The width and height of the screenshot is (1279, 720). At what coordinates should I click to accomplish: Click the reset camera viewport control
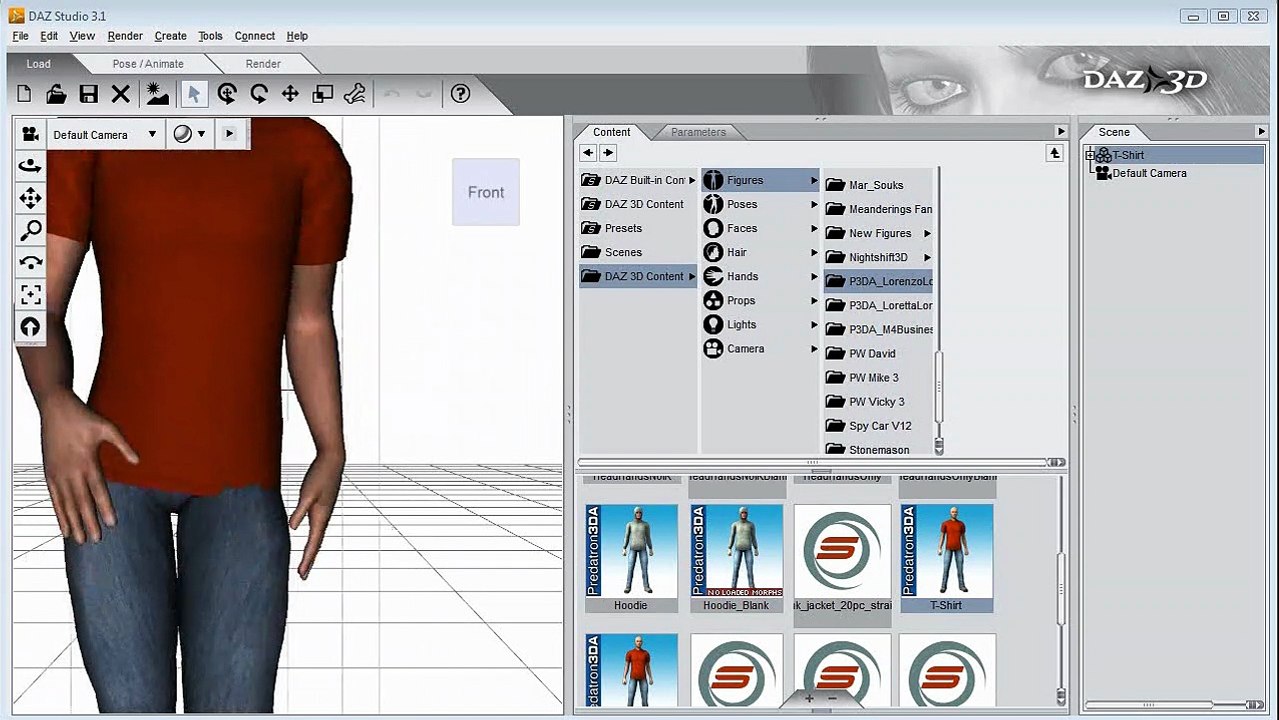pyautogui.click(x=30, y=326)
